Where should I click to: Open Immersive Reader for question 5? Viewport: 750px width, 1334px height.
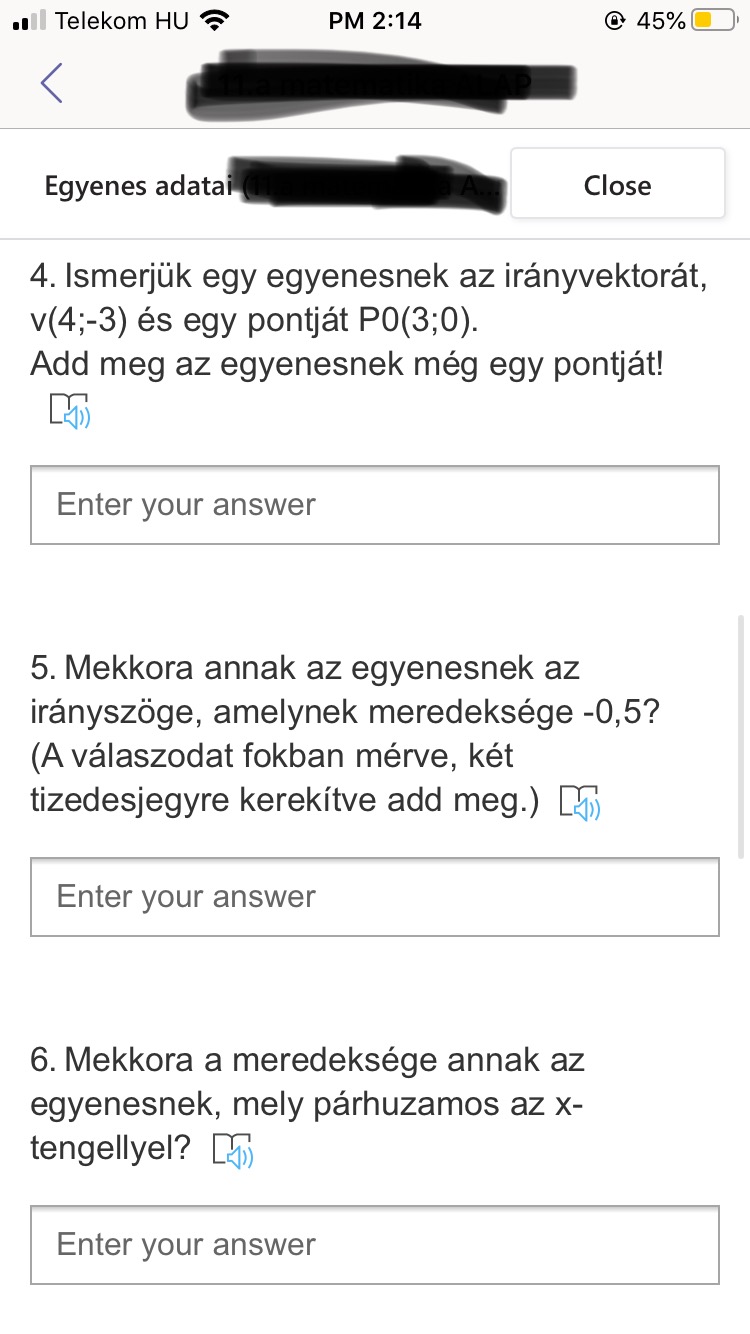pyautogui.click(x=580, y=803)
